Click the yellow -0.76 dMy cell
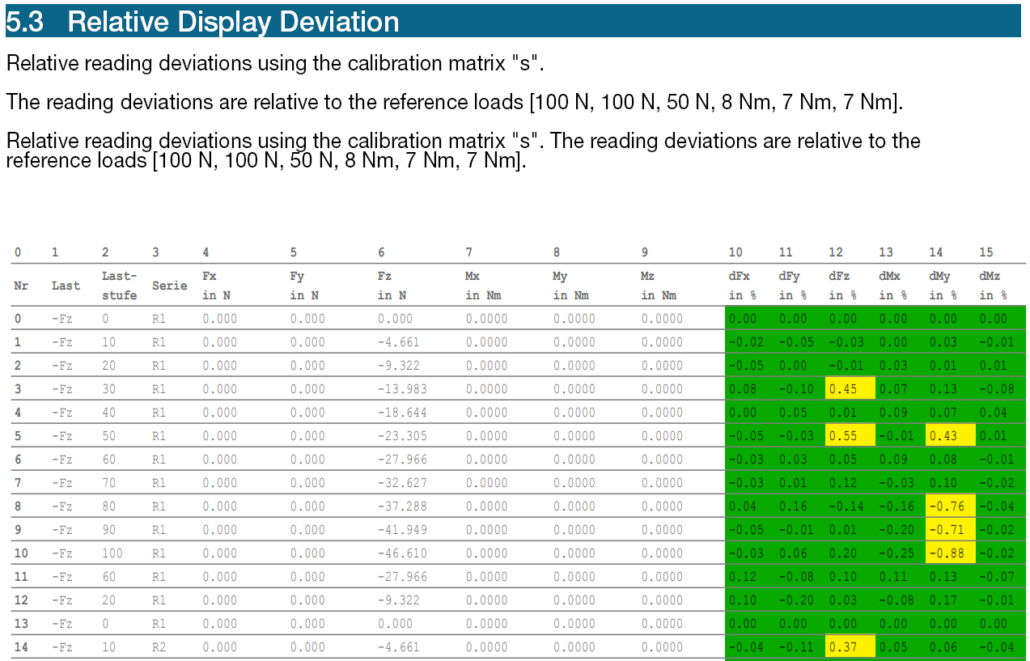Image resolution: width=1030 pixels, height=661 pixels. tap(951, 506)
